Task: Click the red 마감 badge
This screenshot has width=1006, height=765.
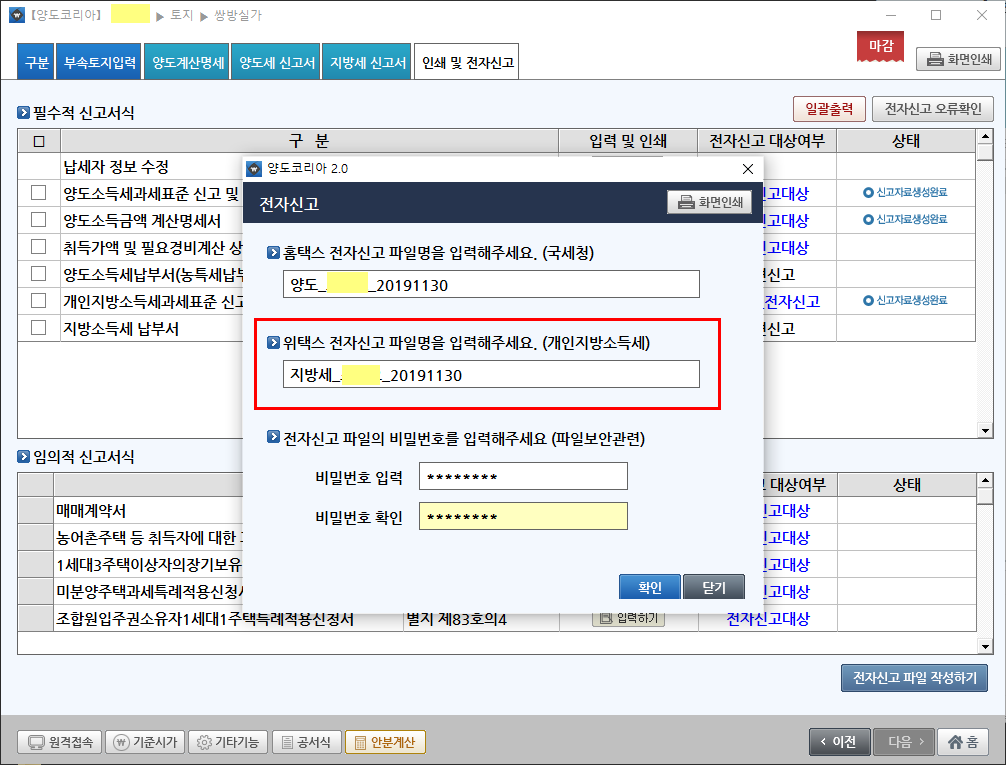Action: click(880, 46)
